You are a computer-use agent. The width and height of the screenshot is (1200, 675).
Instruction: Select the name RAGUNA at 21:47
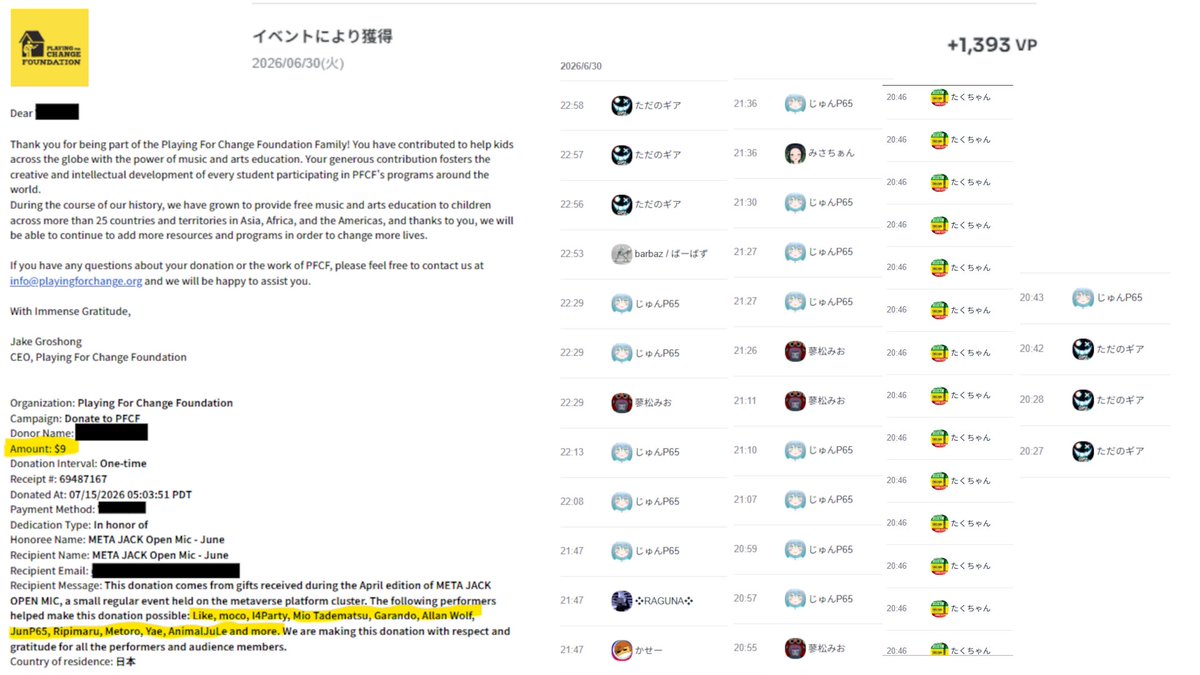(x=662, y=600)
